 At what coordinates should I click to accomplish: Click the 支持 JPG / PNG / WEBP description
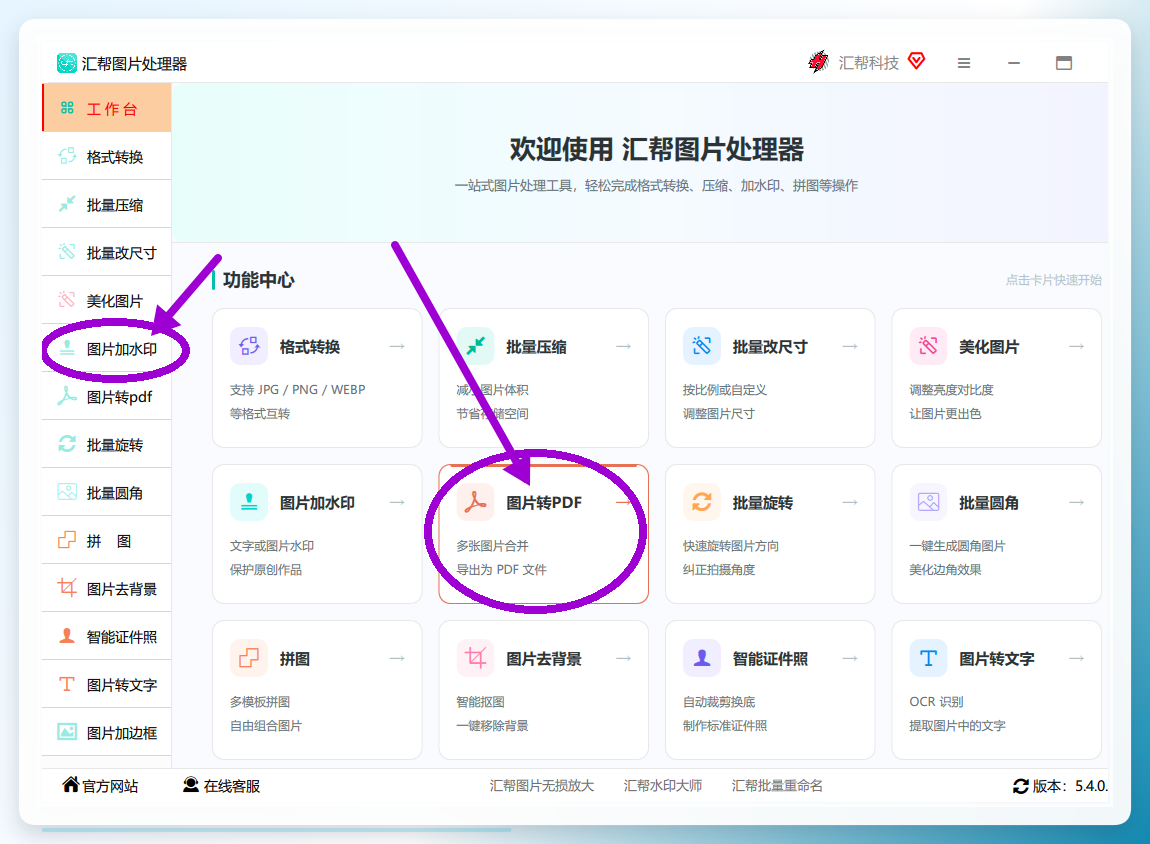pos(297,389)
